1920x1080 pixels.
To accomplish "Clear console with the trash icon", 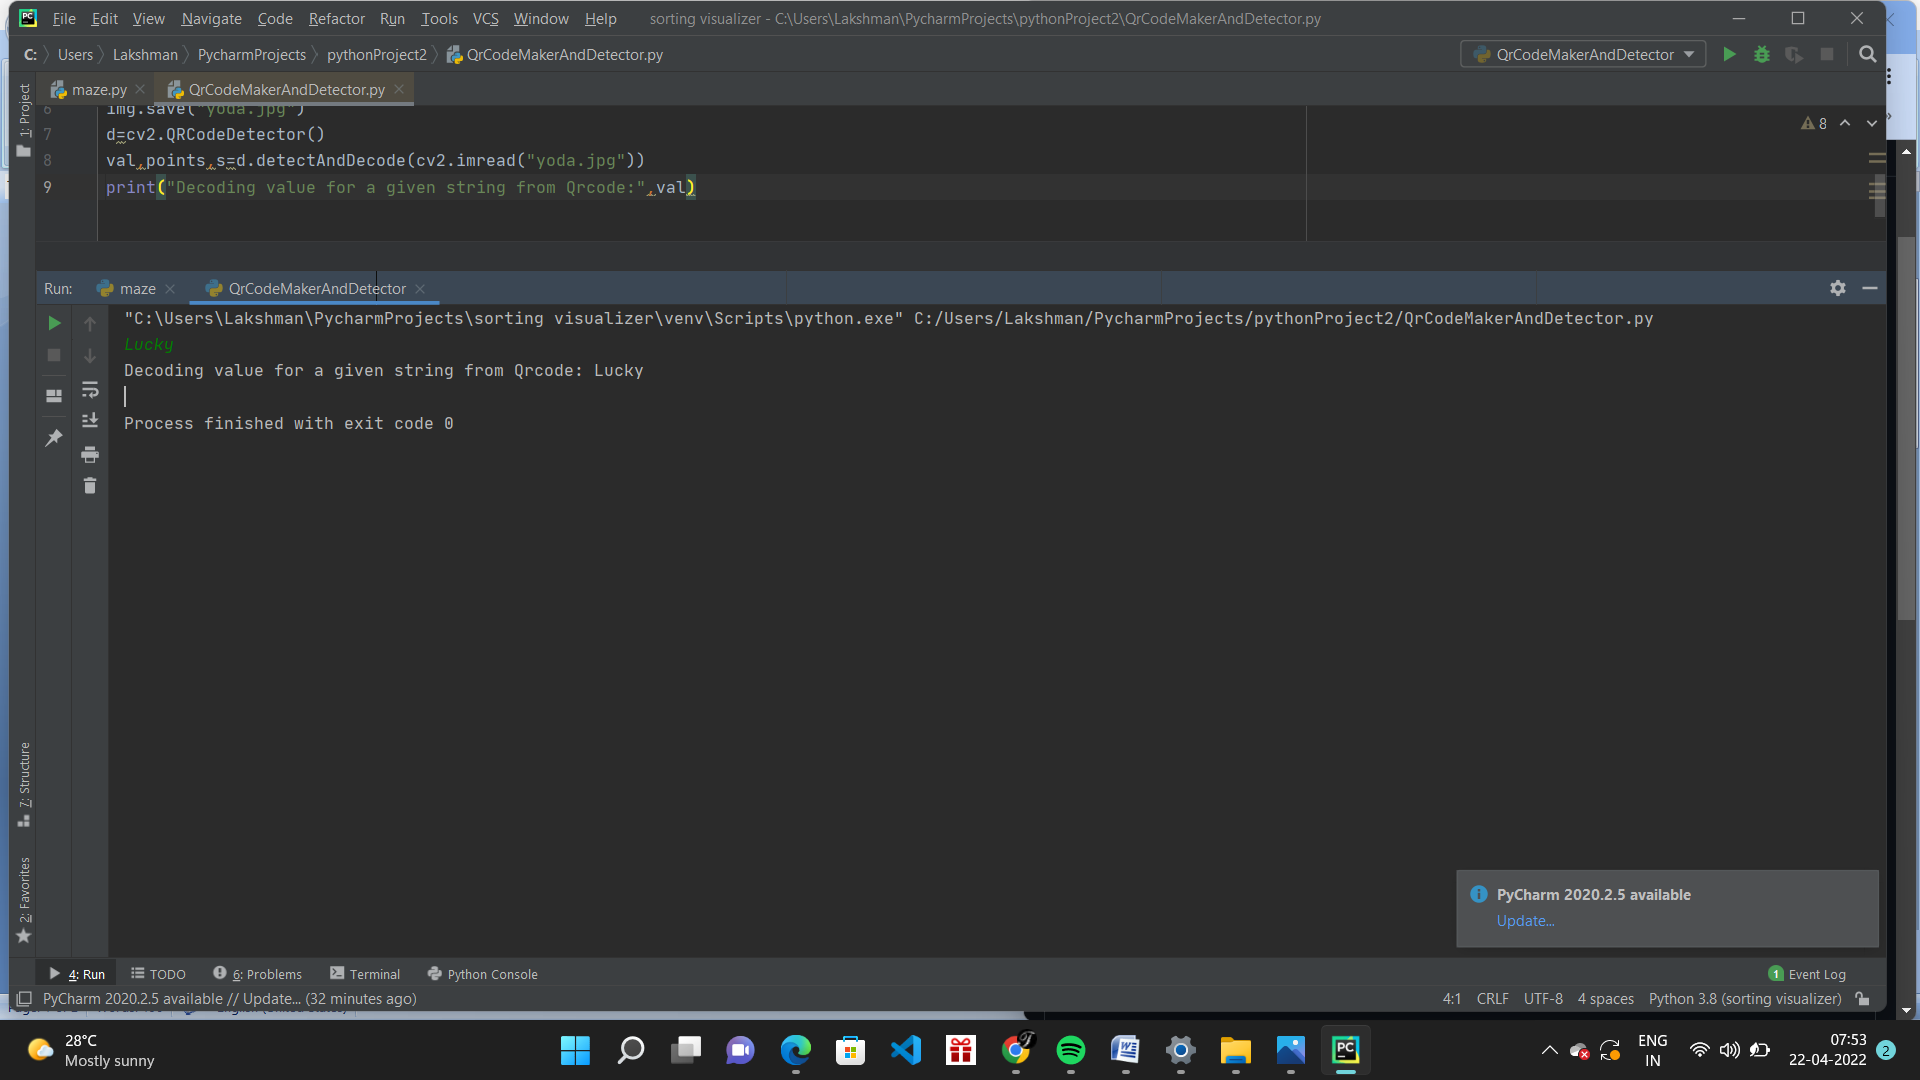I will click(x=90, y=486).
